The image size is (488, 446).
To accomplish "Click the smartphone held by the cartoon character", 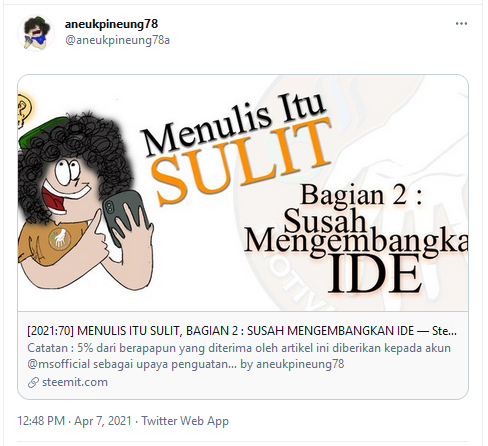I will (125, 217).
